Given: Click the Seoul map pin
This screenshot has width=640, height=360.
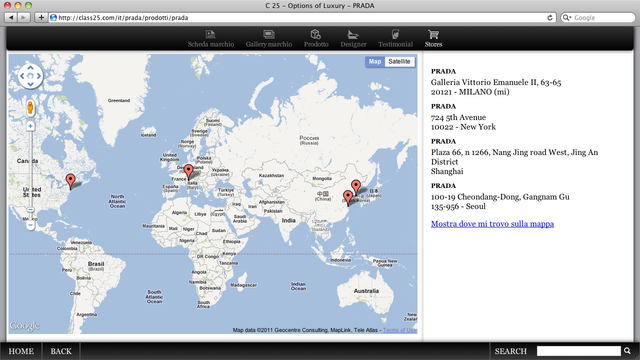Looking at the screenshot, I should (x=356, y=187).
